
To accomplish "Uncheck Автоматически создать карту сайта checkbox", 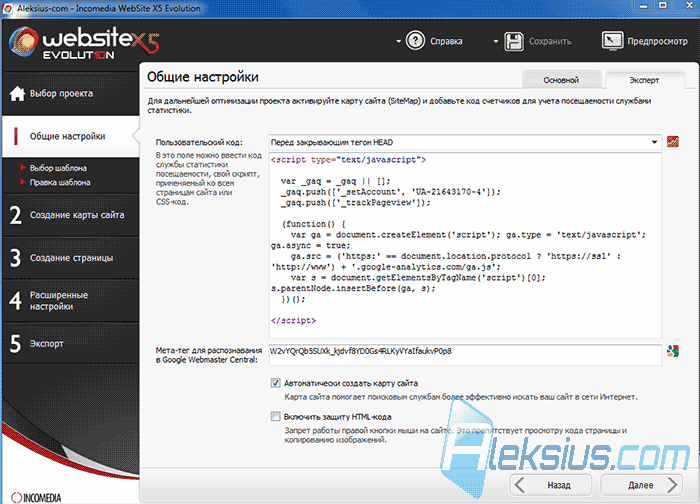I will click(x=275, y=383).
